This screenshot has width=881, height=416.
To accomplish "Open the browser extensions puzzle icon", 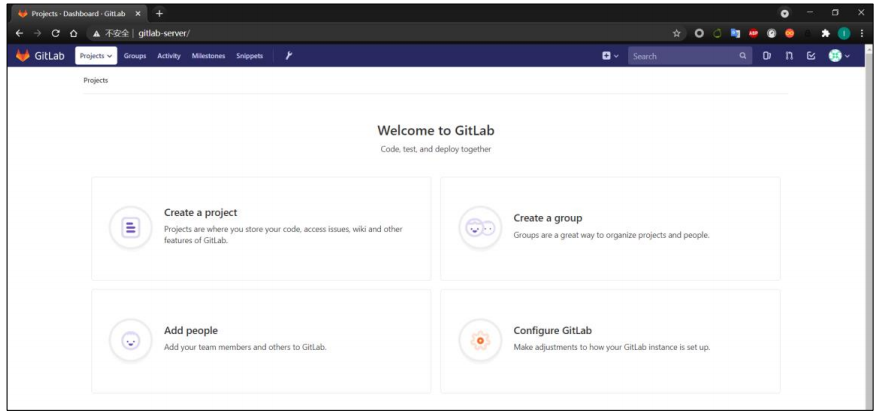I will [825, 33].
